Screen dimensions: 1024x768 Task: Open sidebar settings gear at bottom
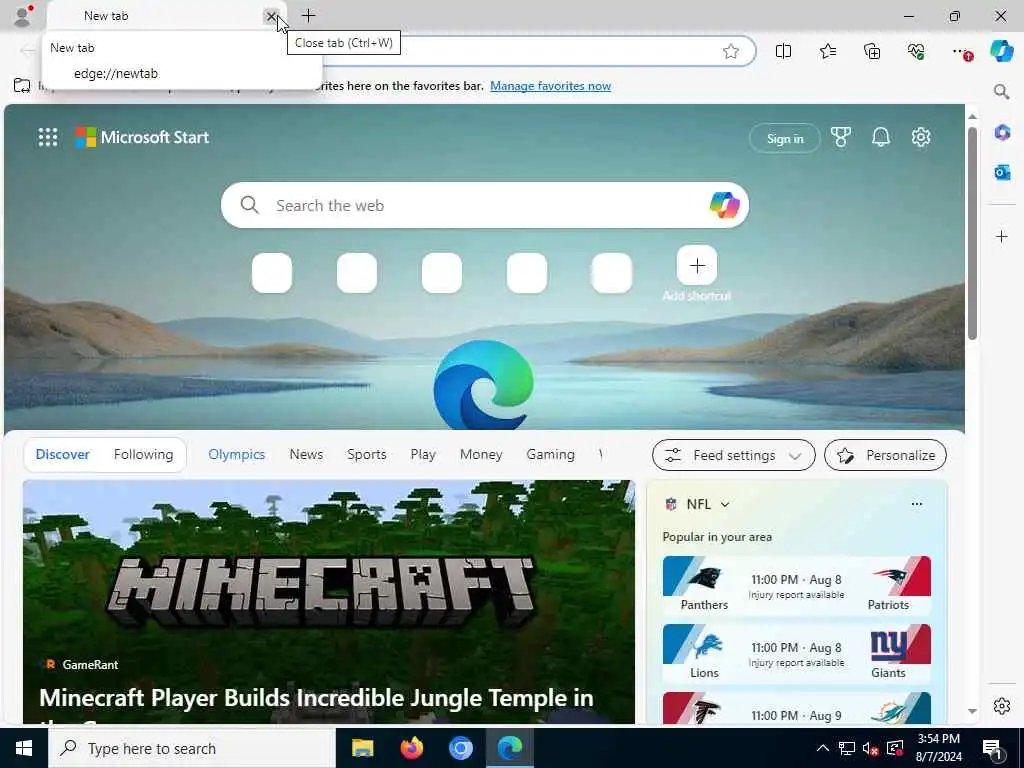[1002, 706]
